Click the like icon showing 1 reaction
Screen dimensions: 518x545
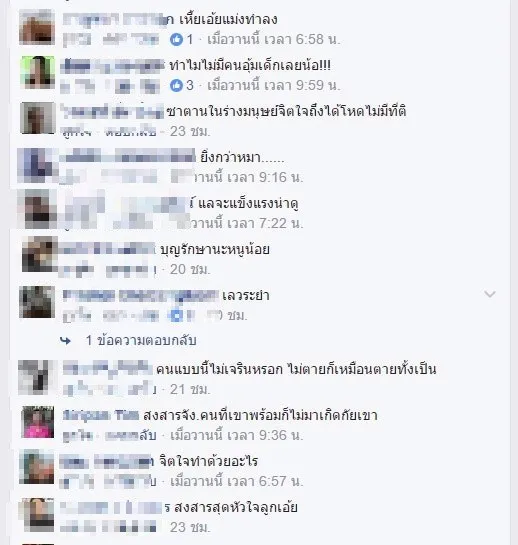click(176, 39)
